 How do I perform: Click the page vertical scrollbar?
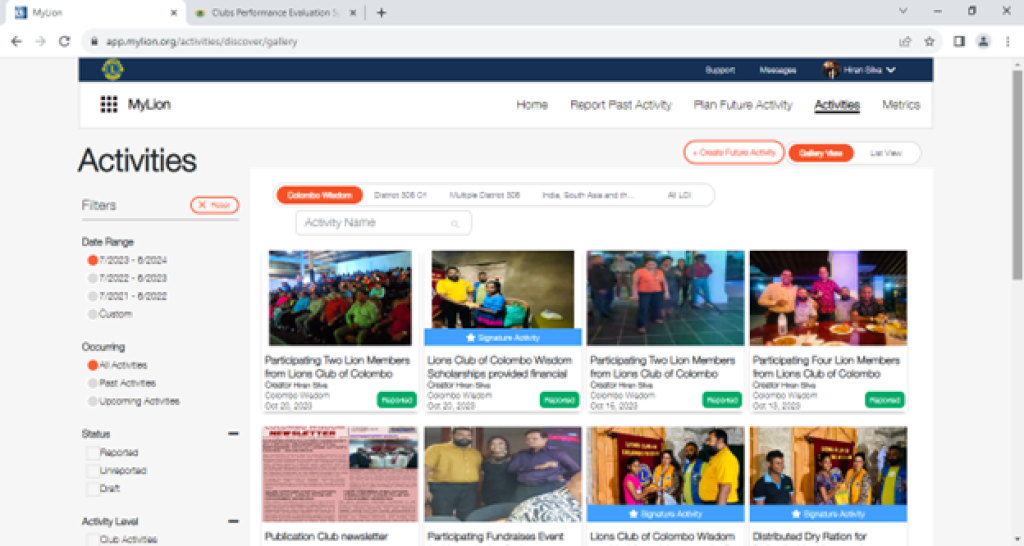(x=1017, y=176)
